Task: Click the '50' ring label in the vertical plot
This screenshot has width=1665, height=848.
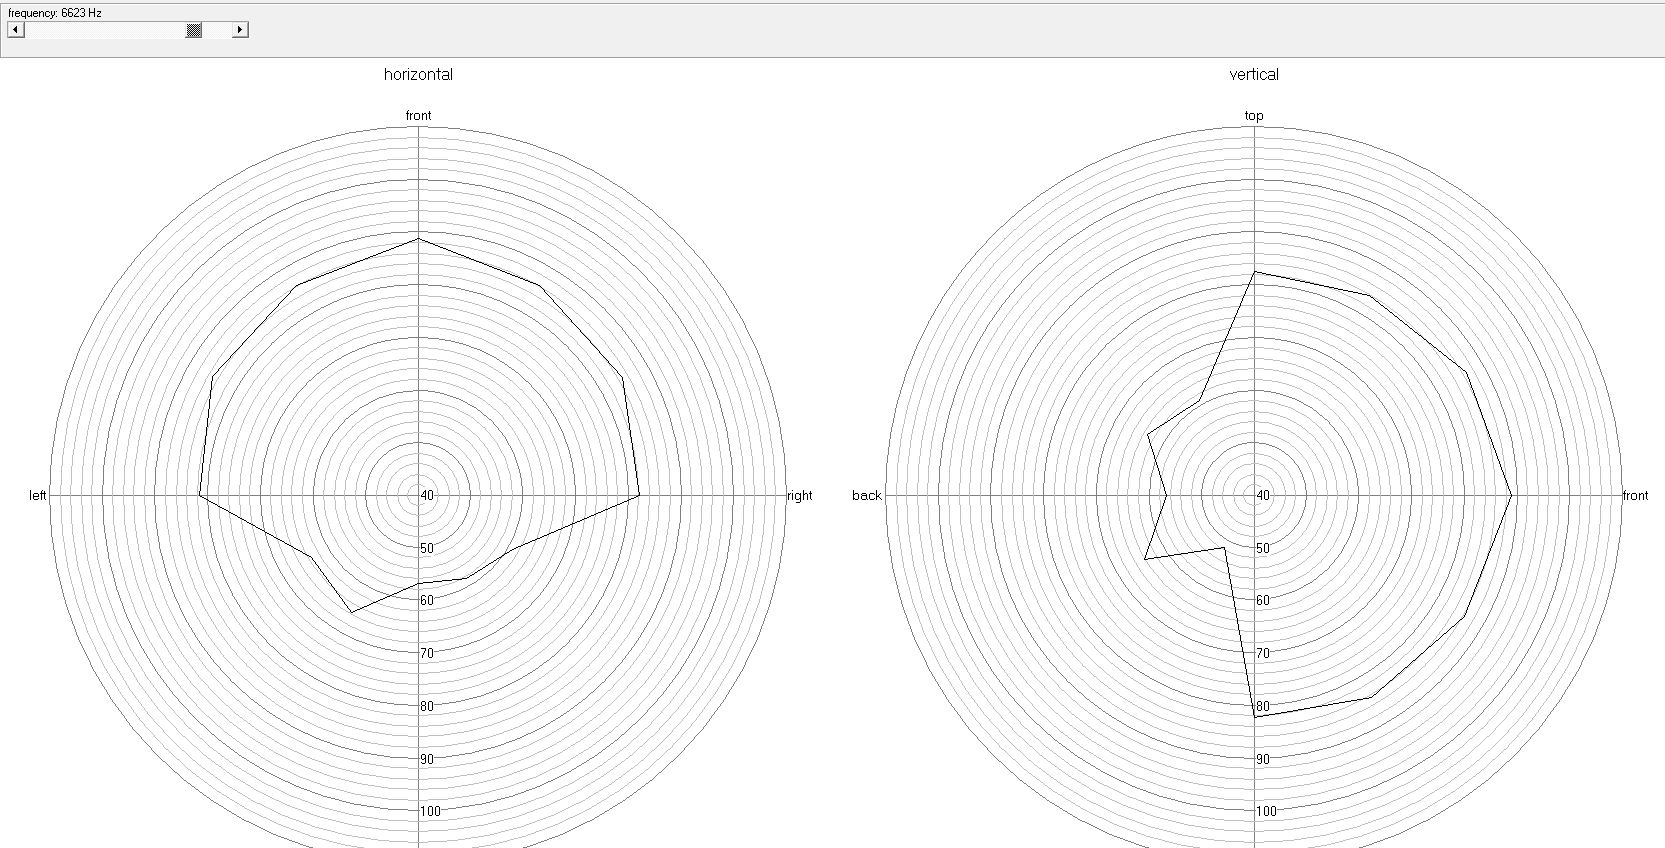Action: tap(1263, 548)
